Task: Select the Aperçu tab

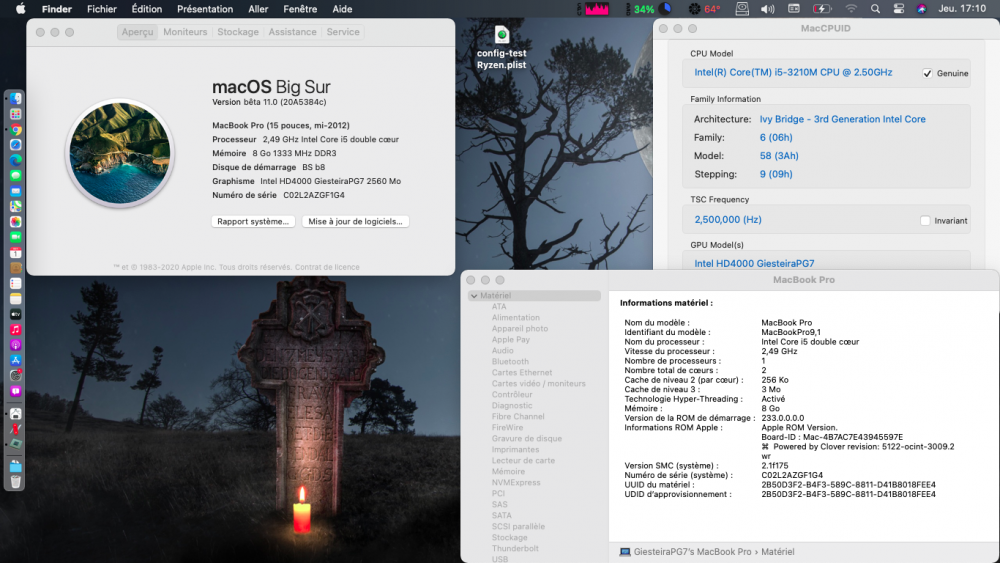Action: click(x=138, y=32)
